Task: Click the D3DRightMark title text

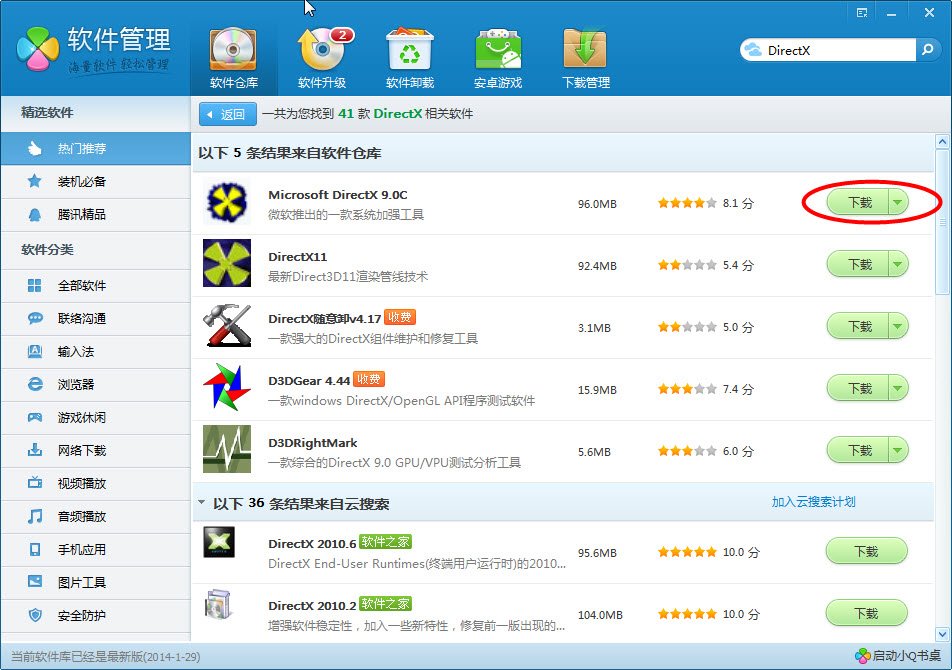Action: click(x=313, y=443)
